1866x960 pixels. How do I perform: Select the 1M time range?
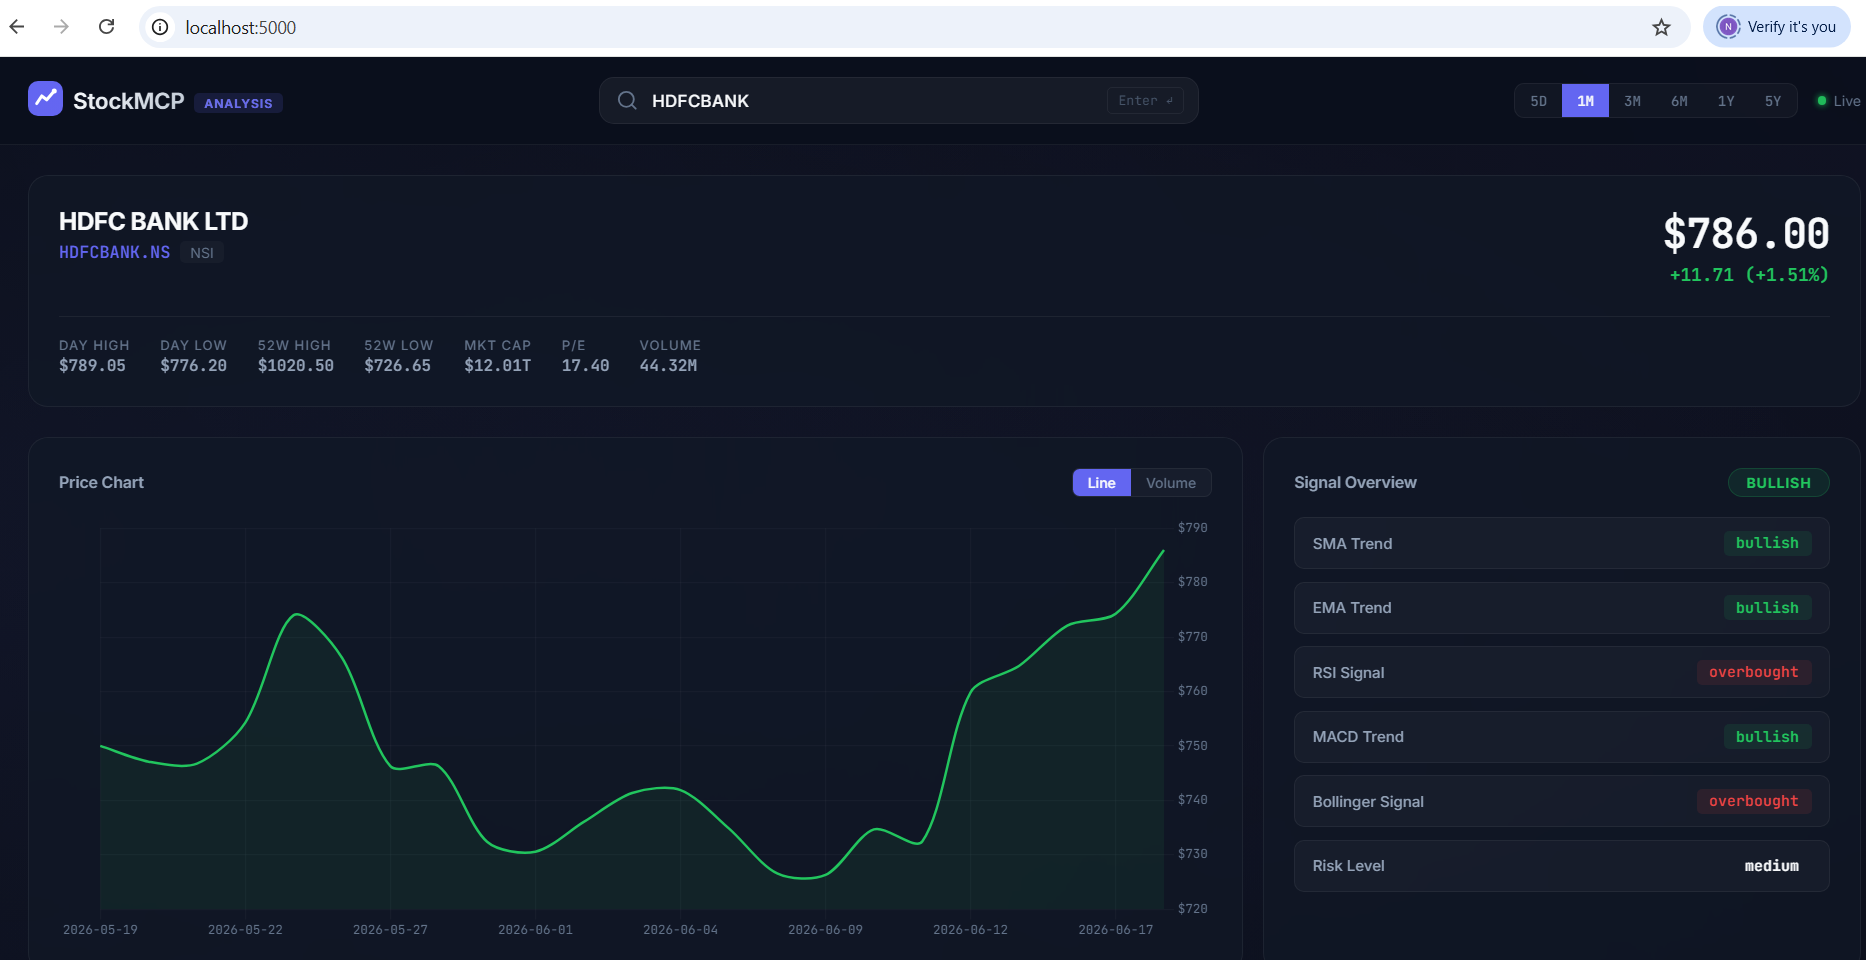point(1585,101)
